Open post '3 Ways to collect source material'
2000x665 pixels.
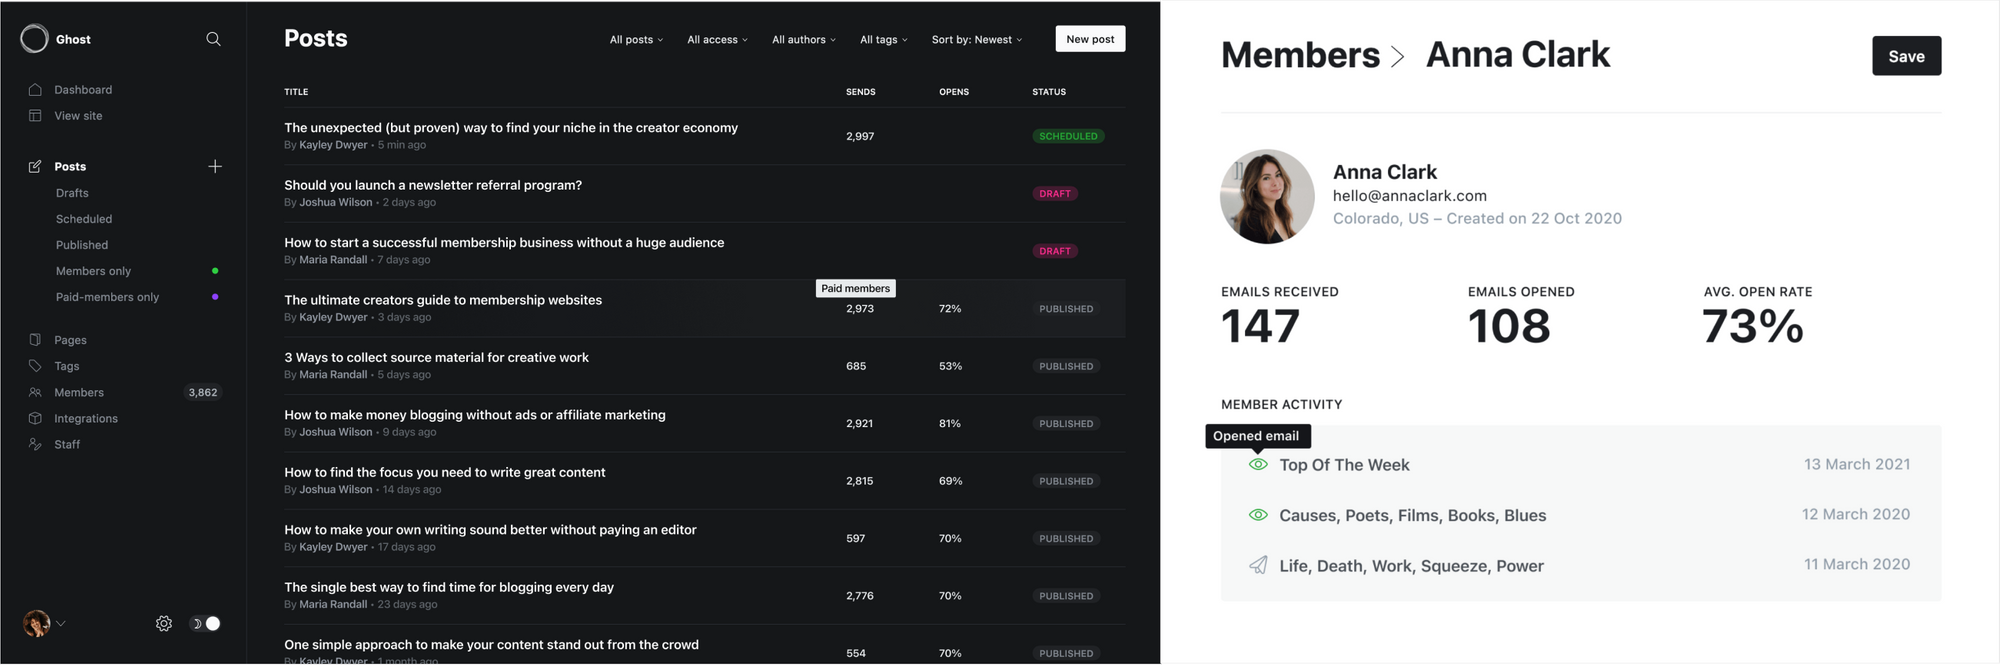436,357
